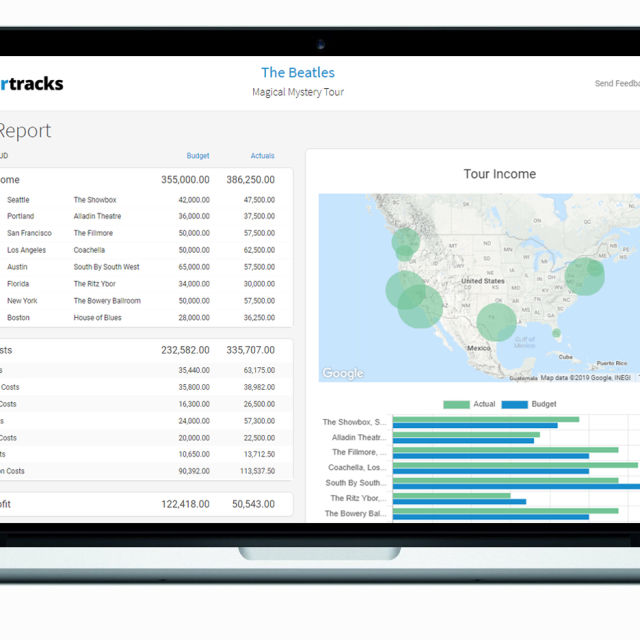The height and width of the screenshot is (640, 640).
Task: Select The Ritz Ybor venue
Action: point(95,284)
